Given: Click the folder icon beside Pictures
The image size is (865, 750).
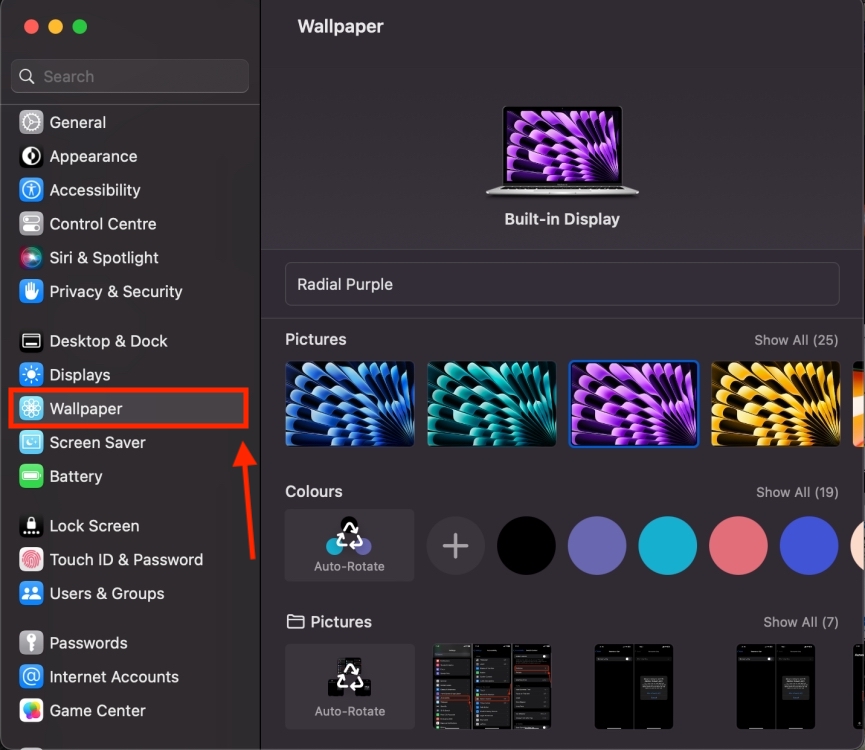Looking at the screenshot, I should point(296,622).
